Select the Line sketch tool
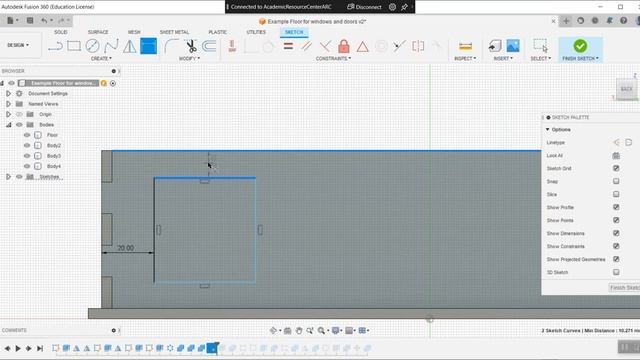Screen dimensions: 640x360 coord(55,46)
